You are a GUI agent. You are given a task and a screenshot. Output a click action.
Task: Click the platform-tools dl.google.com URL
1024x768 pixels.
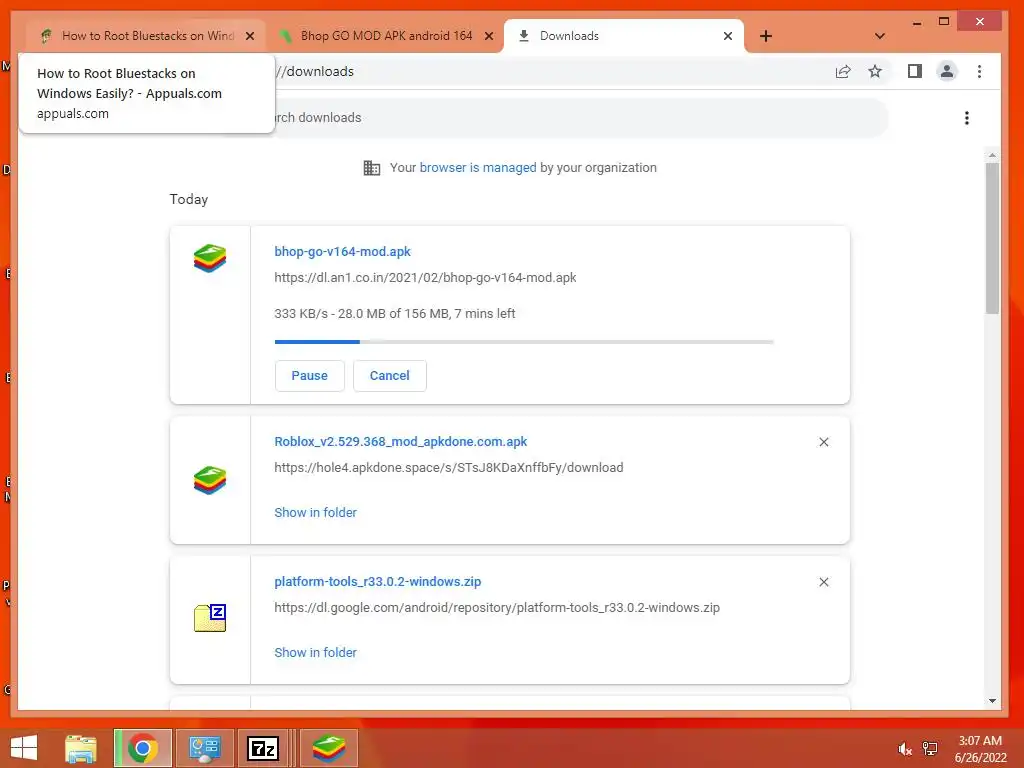coord(497,607)
